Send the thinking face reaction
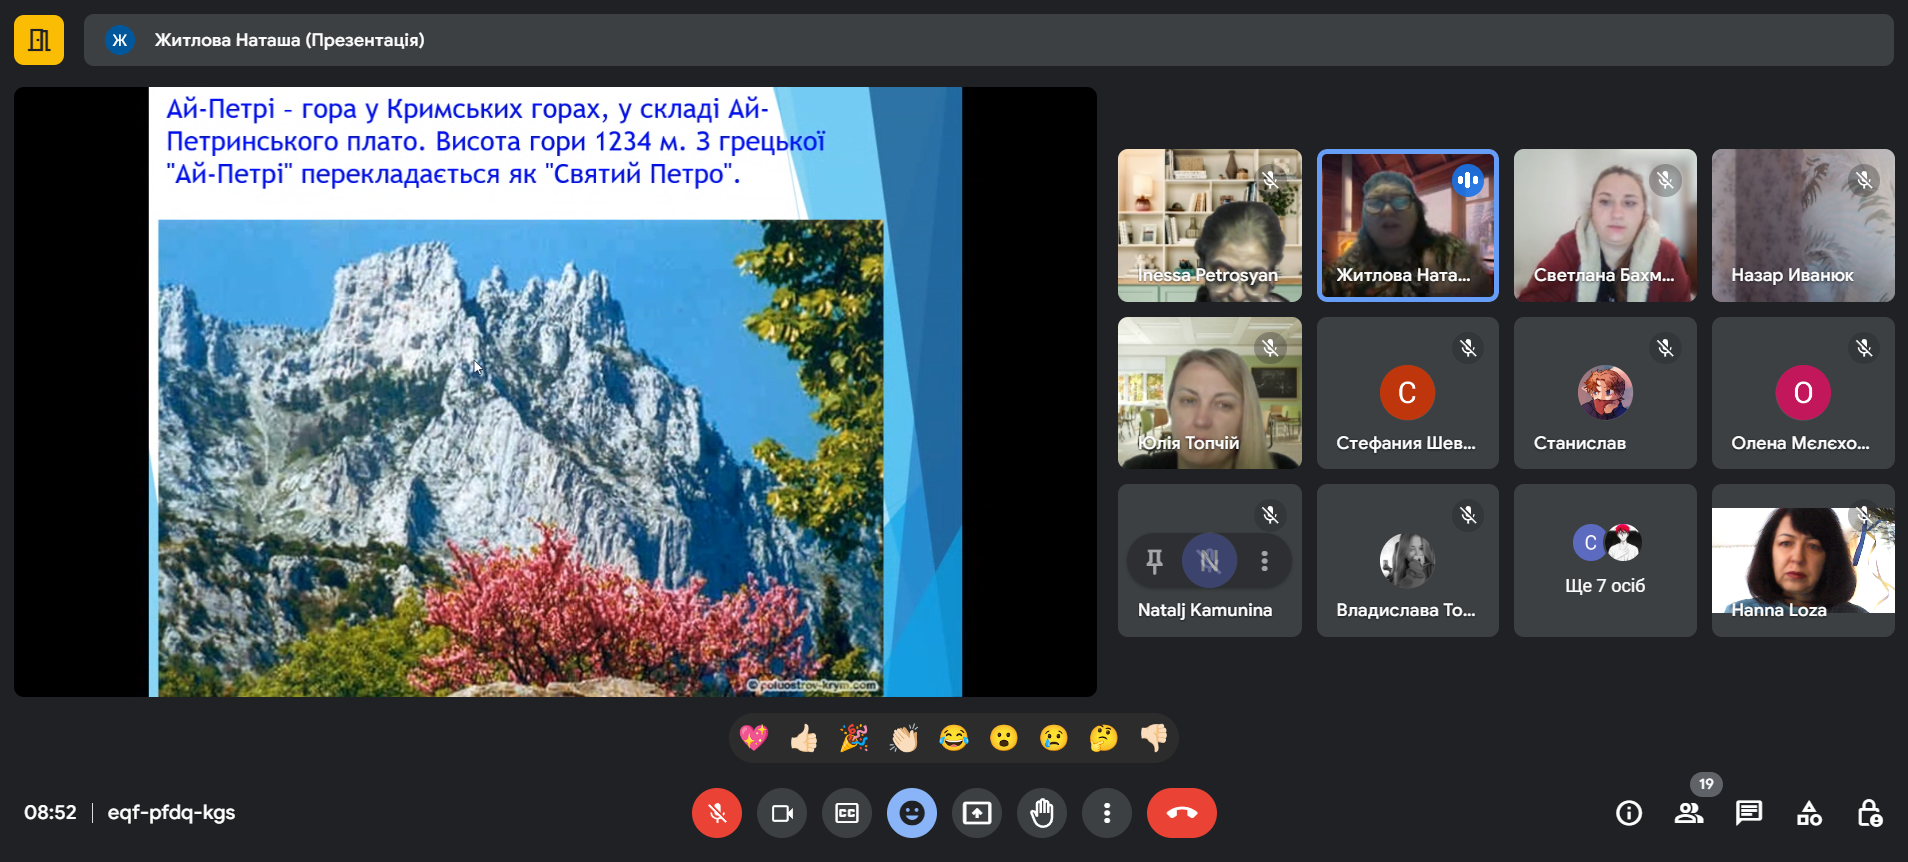The image size is (1908, 862). click(1103, 738)
